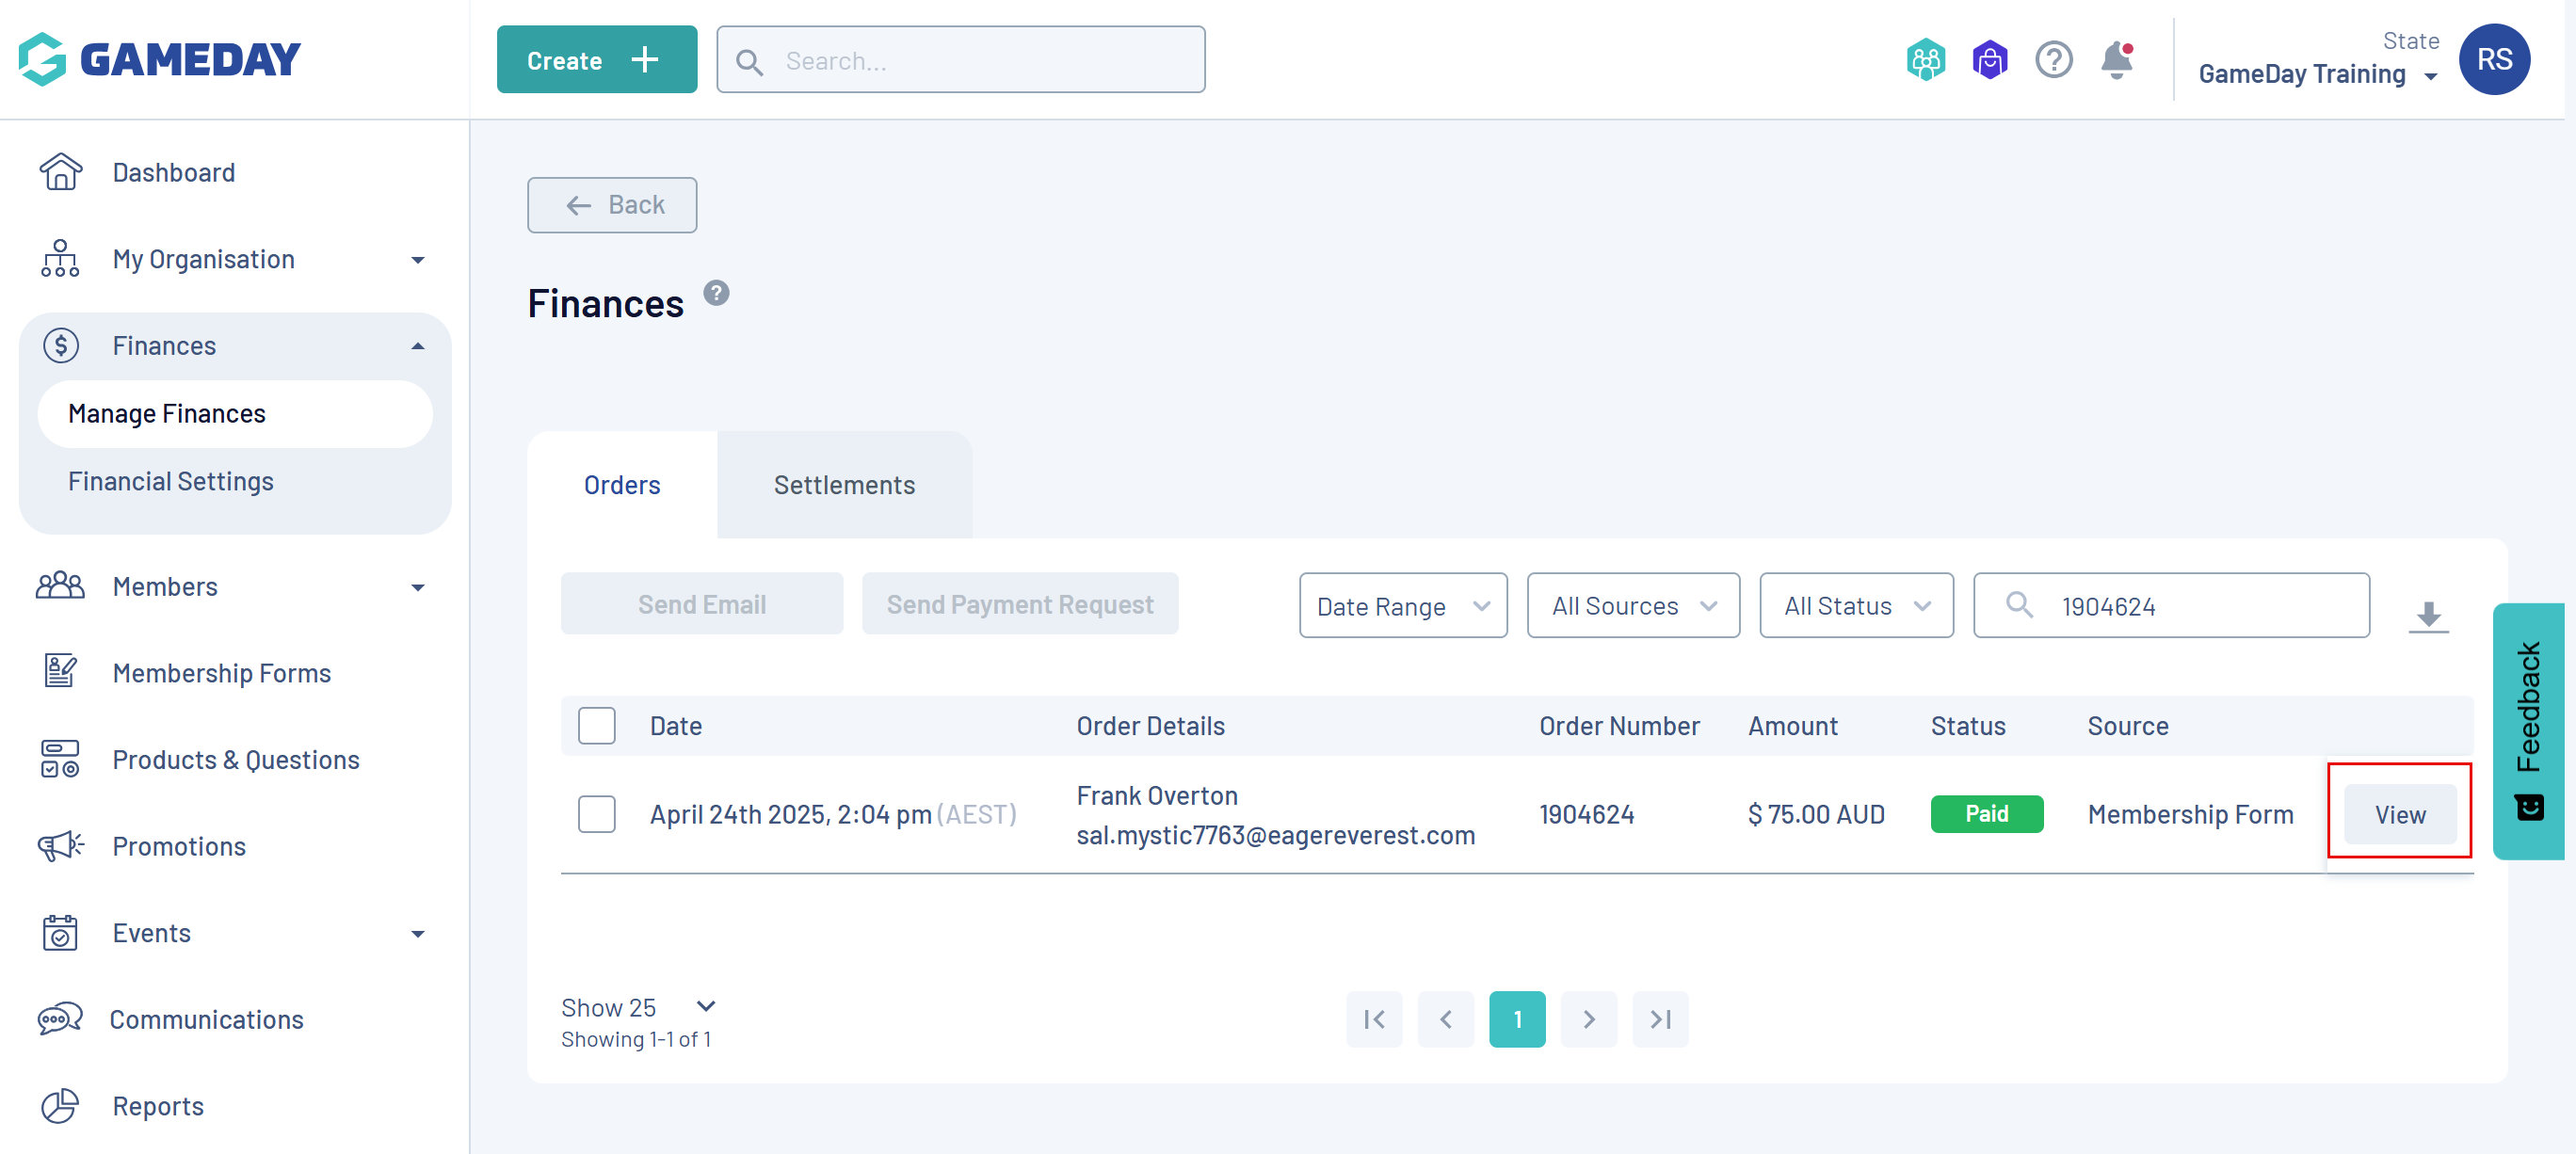Select the Frank Overton order checkbox
This screenshot has width=2576, height=1154.
pos(596,813)
